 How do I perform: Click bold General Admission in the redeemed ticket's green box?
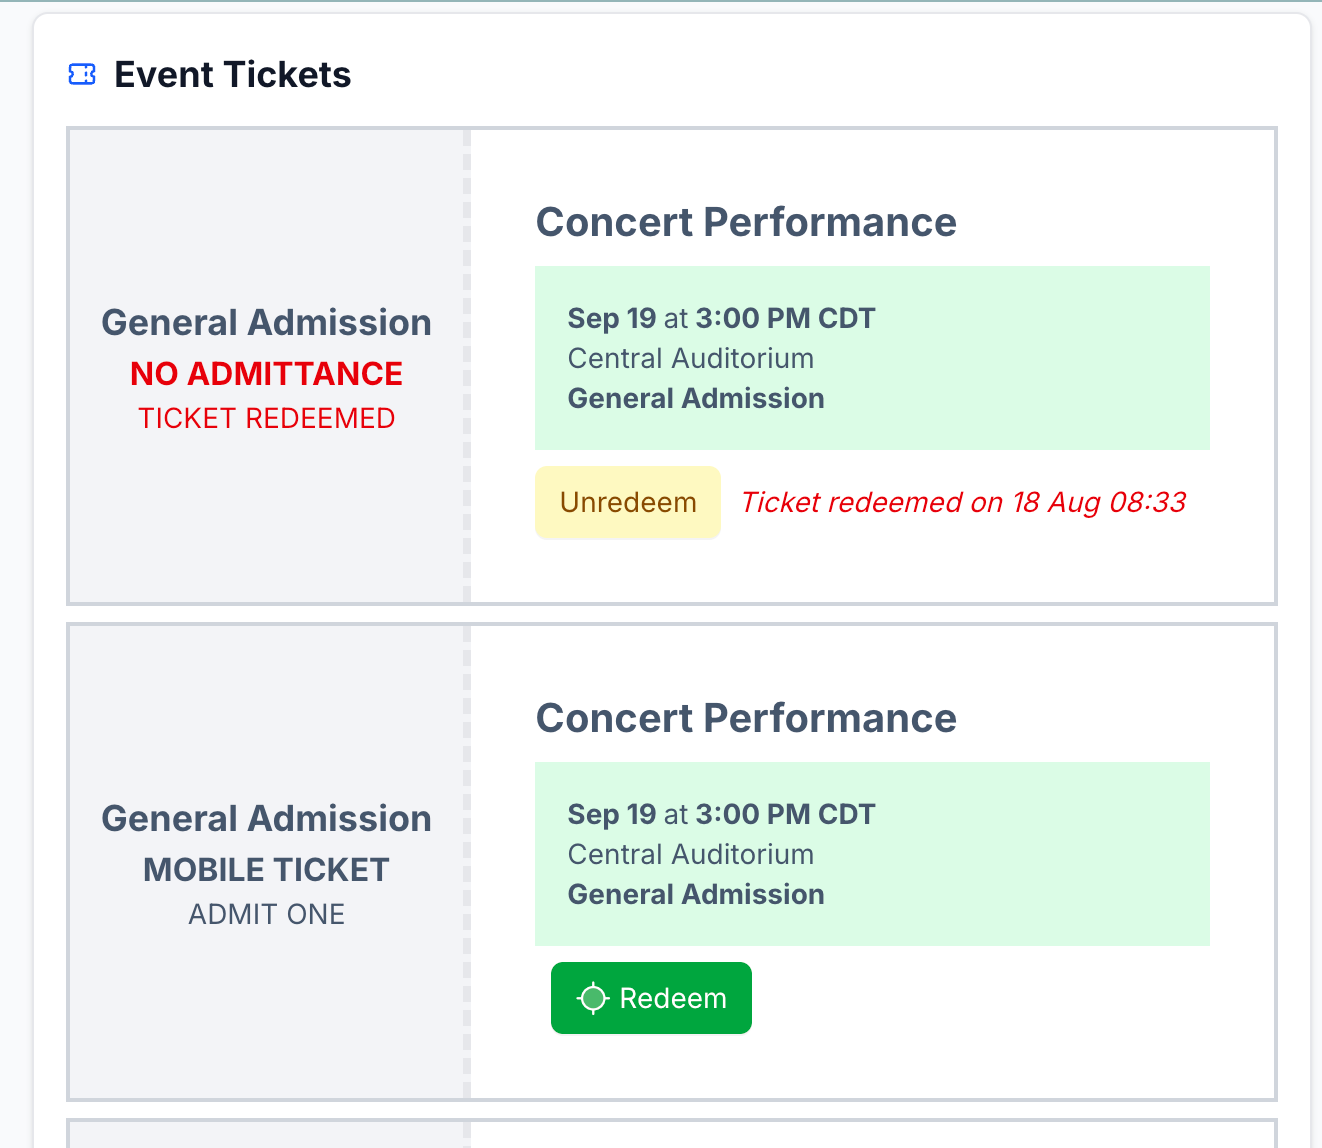point(696,398)
